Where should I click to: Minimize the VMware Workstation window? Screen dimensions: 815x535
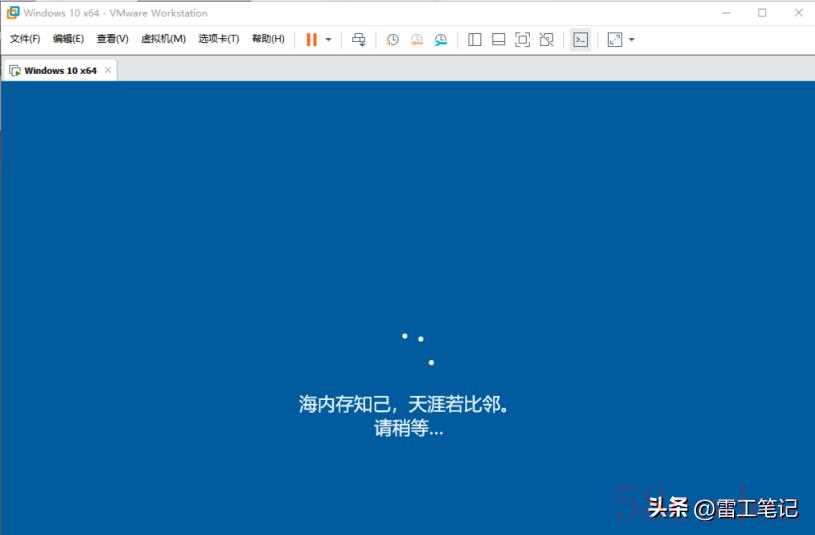(x=727, y=12)
